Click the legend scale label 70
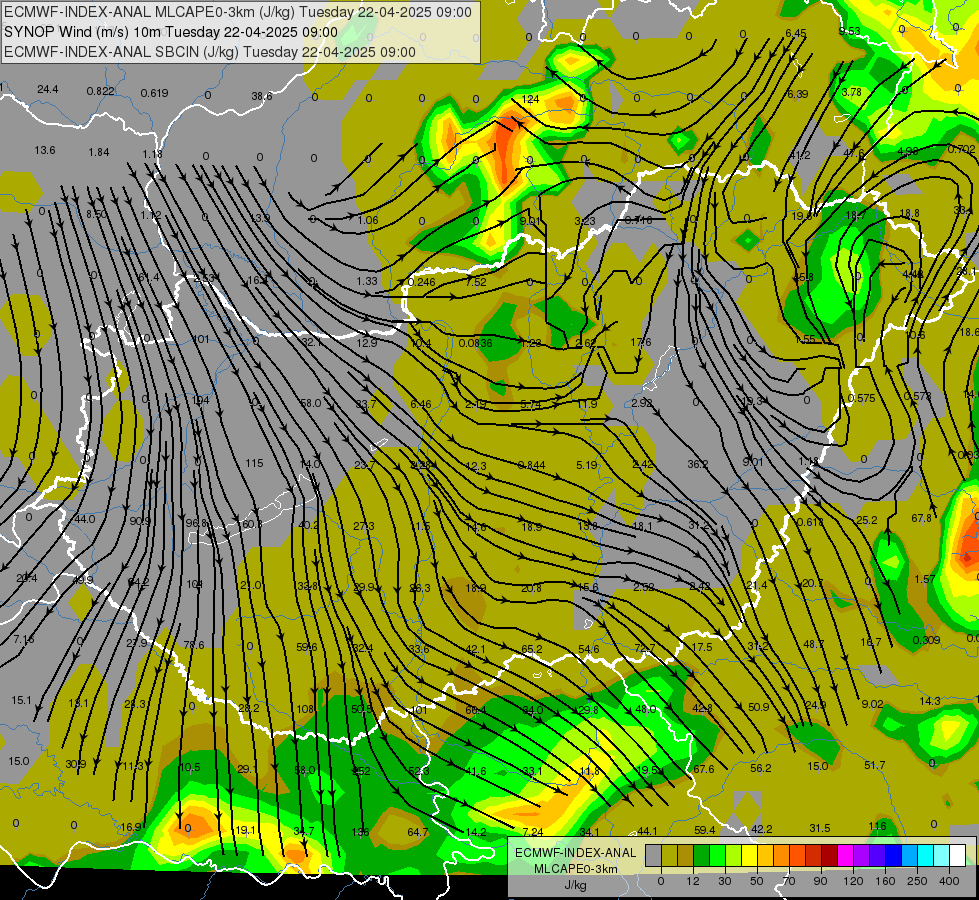This screenshot has height=900, width=979. click(789, 881)
